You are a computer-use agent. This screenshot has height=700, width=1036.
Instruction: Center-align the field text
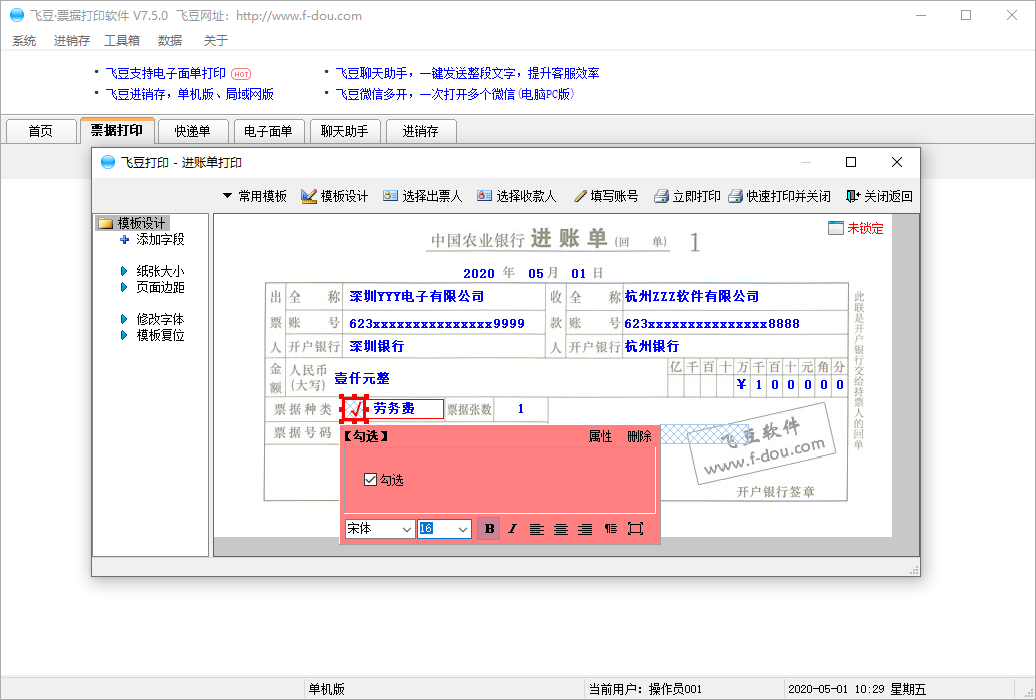(x=561, y=529)
